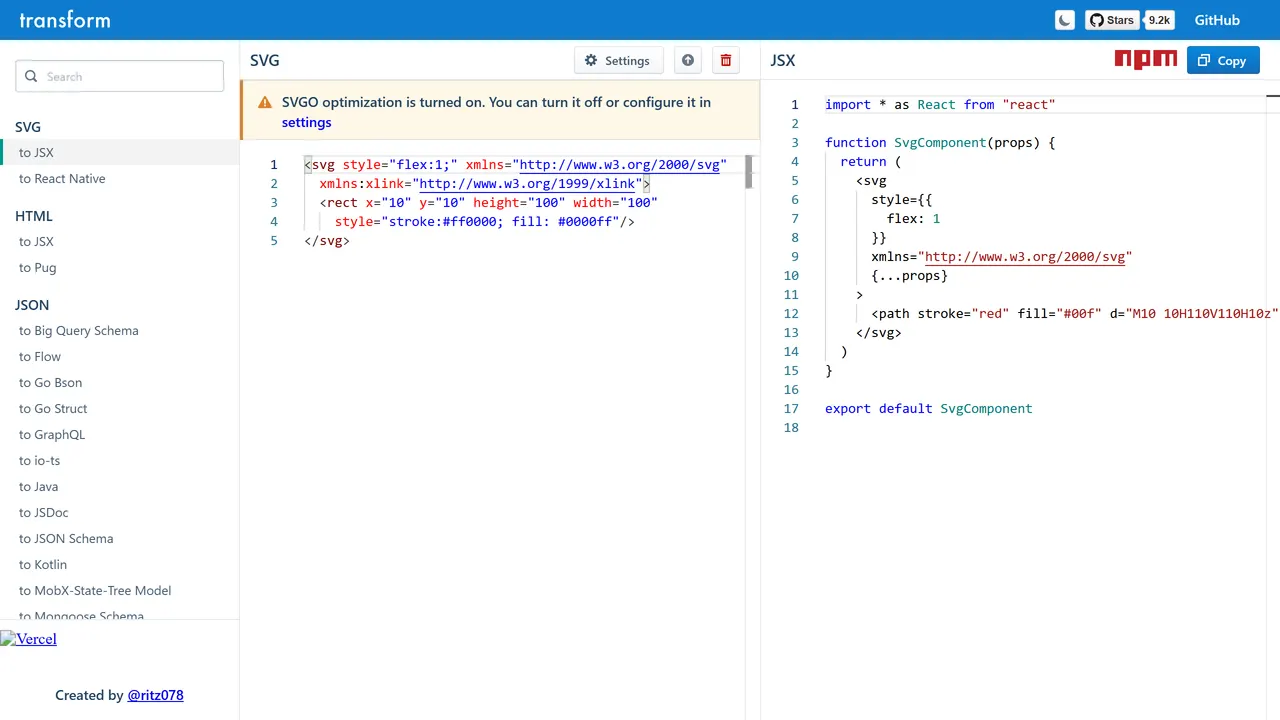Open the 'to JSON Schema' converter
The width and height of the screenshot is (1280, 720).
tap(120, 538)
